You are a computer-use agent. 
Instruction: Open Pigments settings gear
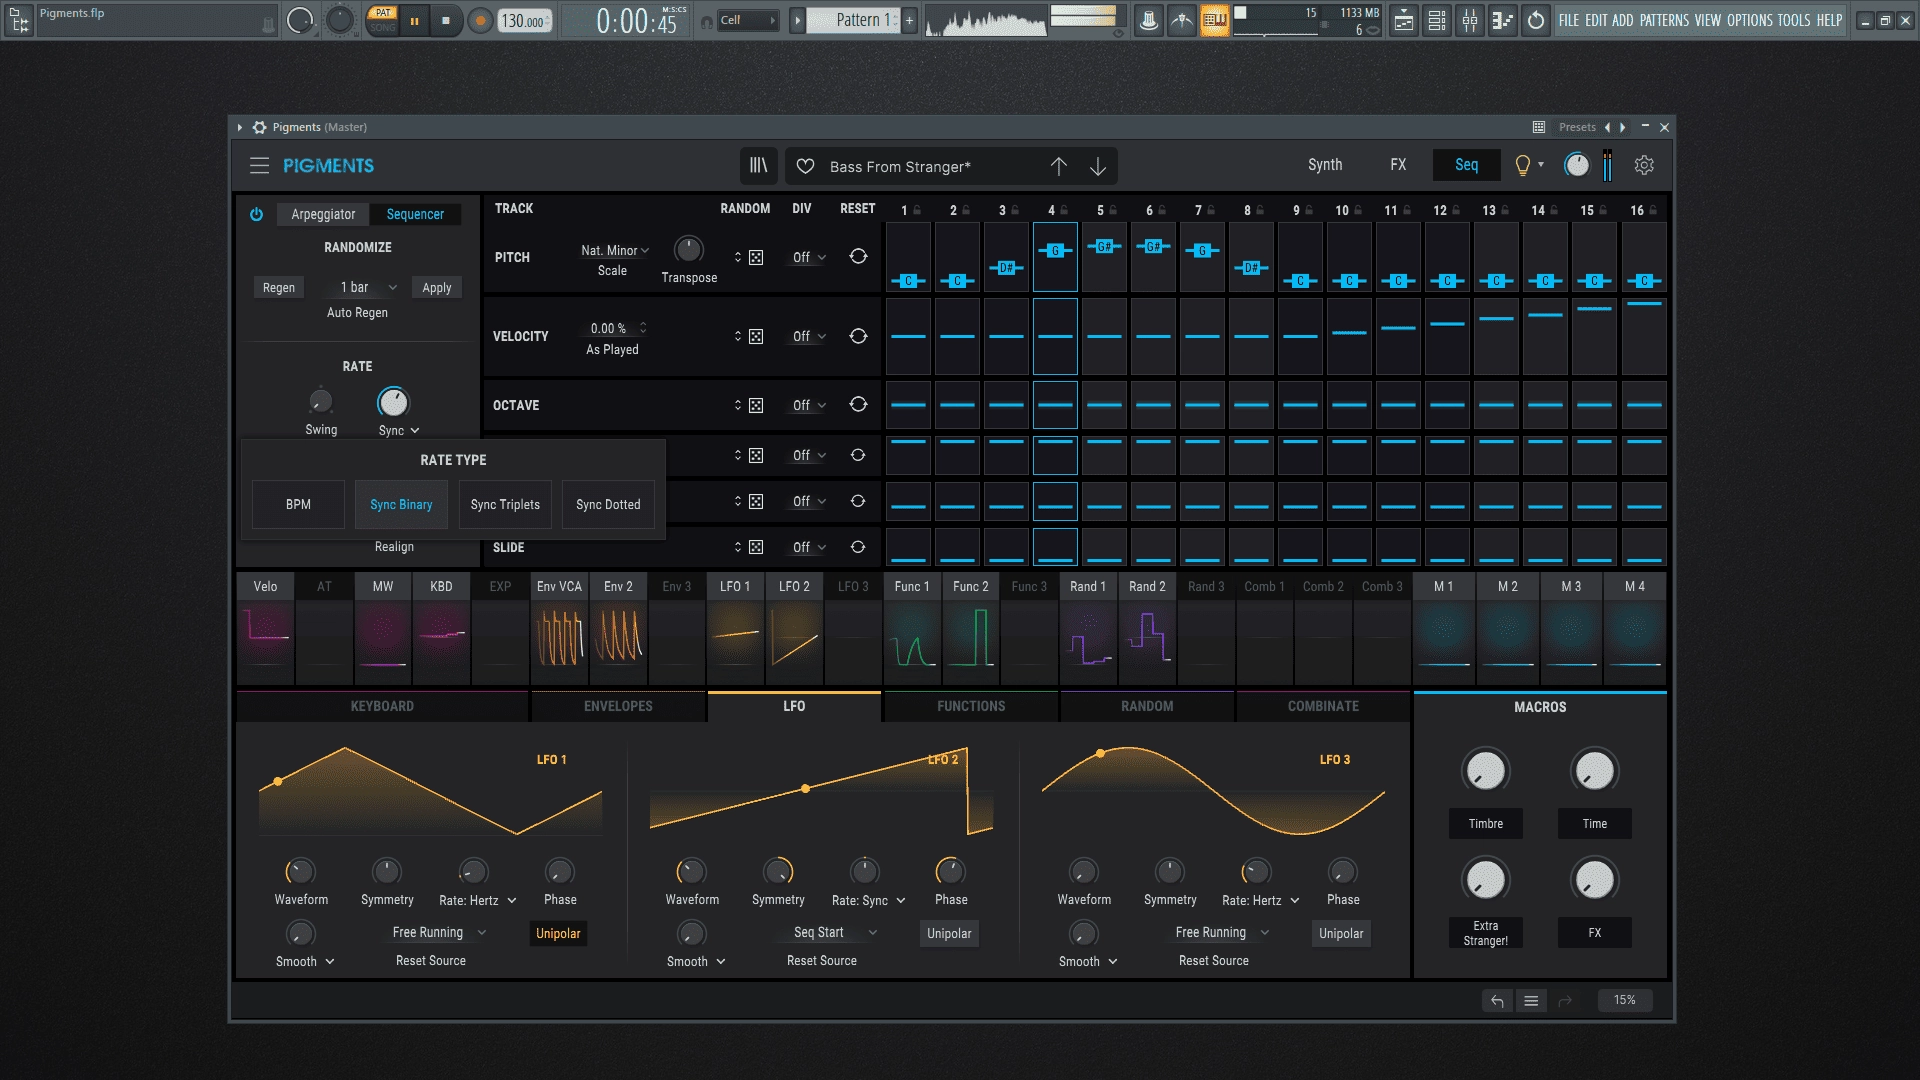[1644, 165]
